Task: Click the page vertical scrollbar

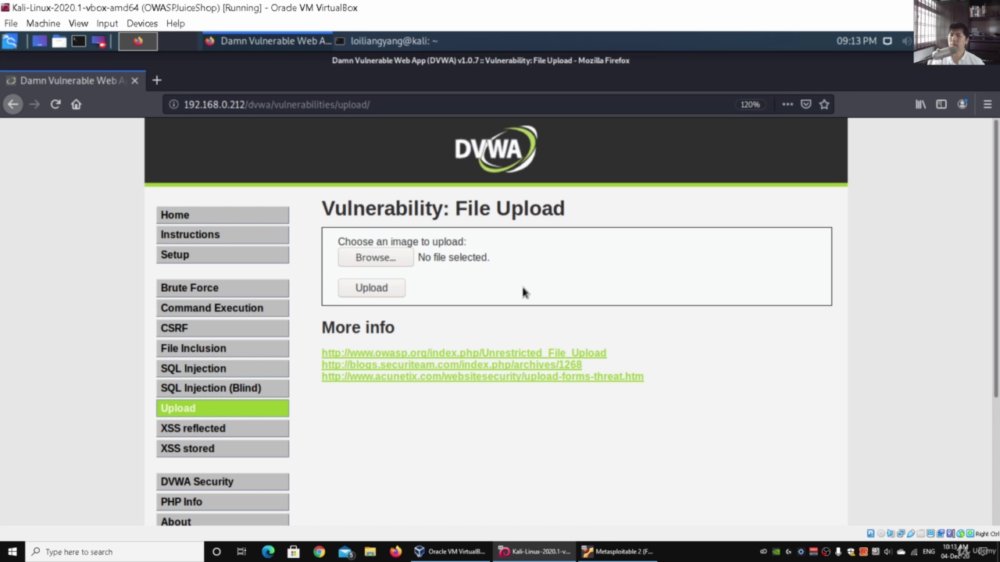Action: 996,258
